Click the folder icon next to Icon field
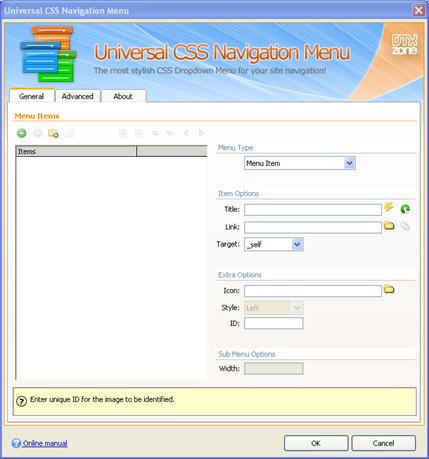Screen dimensions: 429x459 pos(389,289)
